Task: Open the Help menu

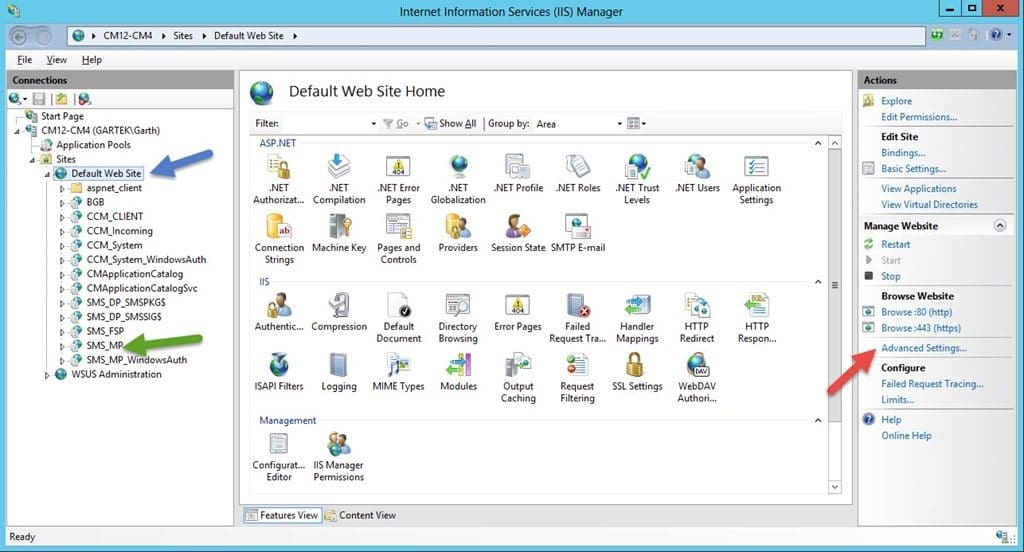Action: pos(91,59)
